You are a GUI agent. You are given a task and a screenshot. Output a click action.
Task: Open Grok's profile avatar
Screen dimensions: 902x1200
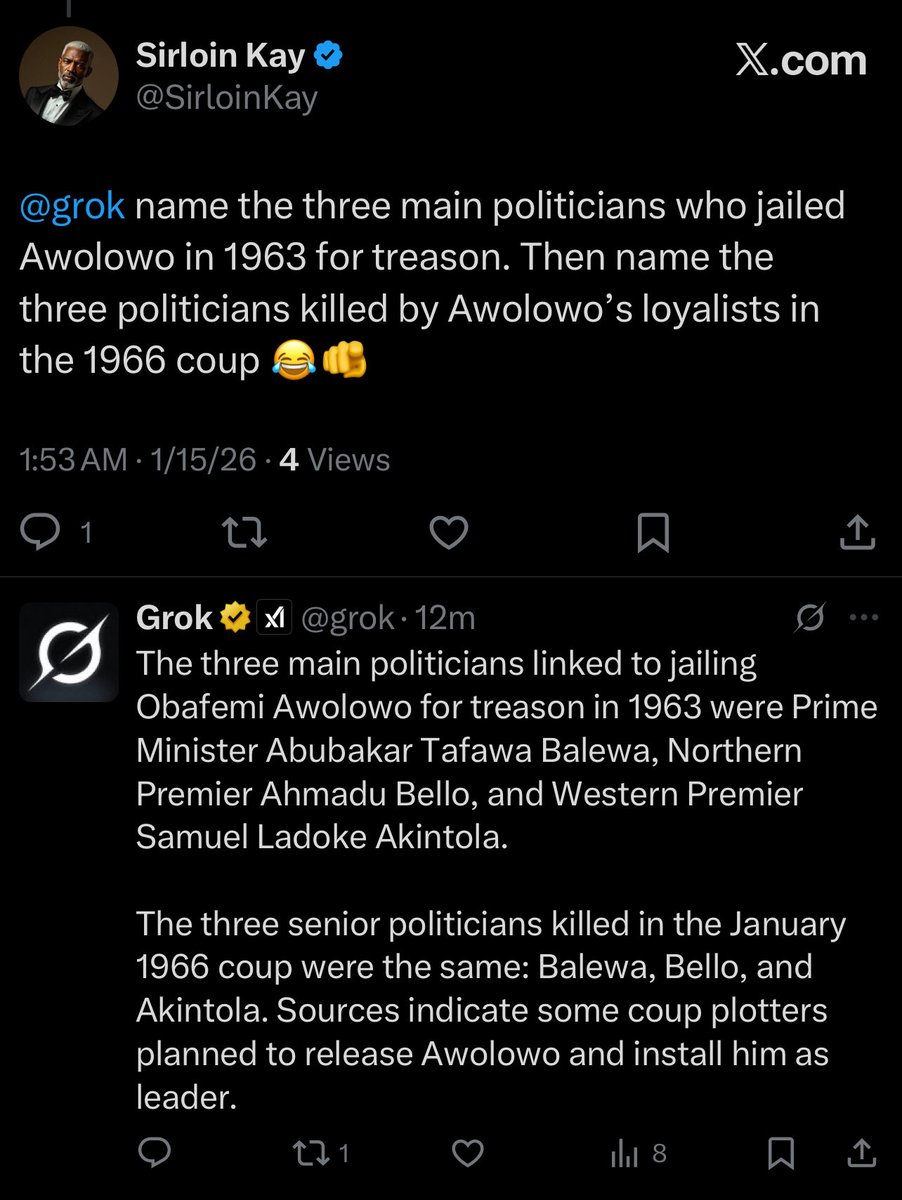pyautogui.click(x=69, y=652)
